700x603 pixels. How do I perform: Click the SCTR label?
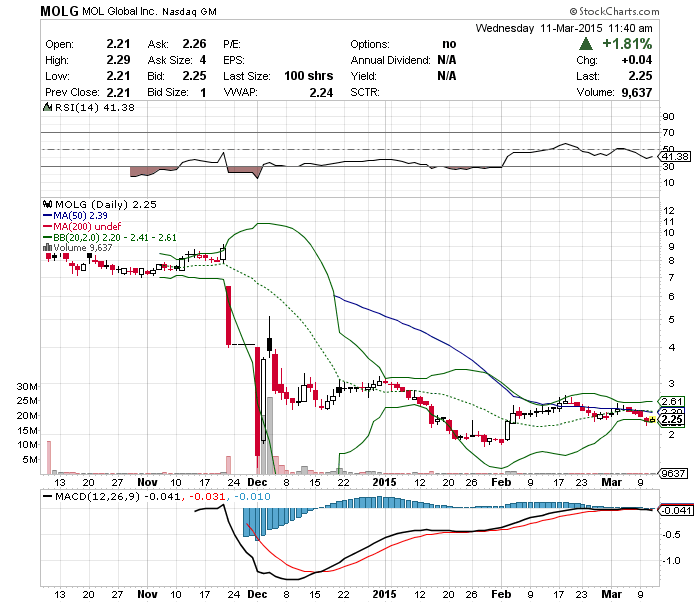point(365,92)
